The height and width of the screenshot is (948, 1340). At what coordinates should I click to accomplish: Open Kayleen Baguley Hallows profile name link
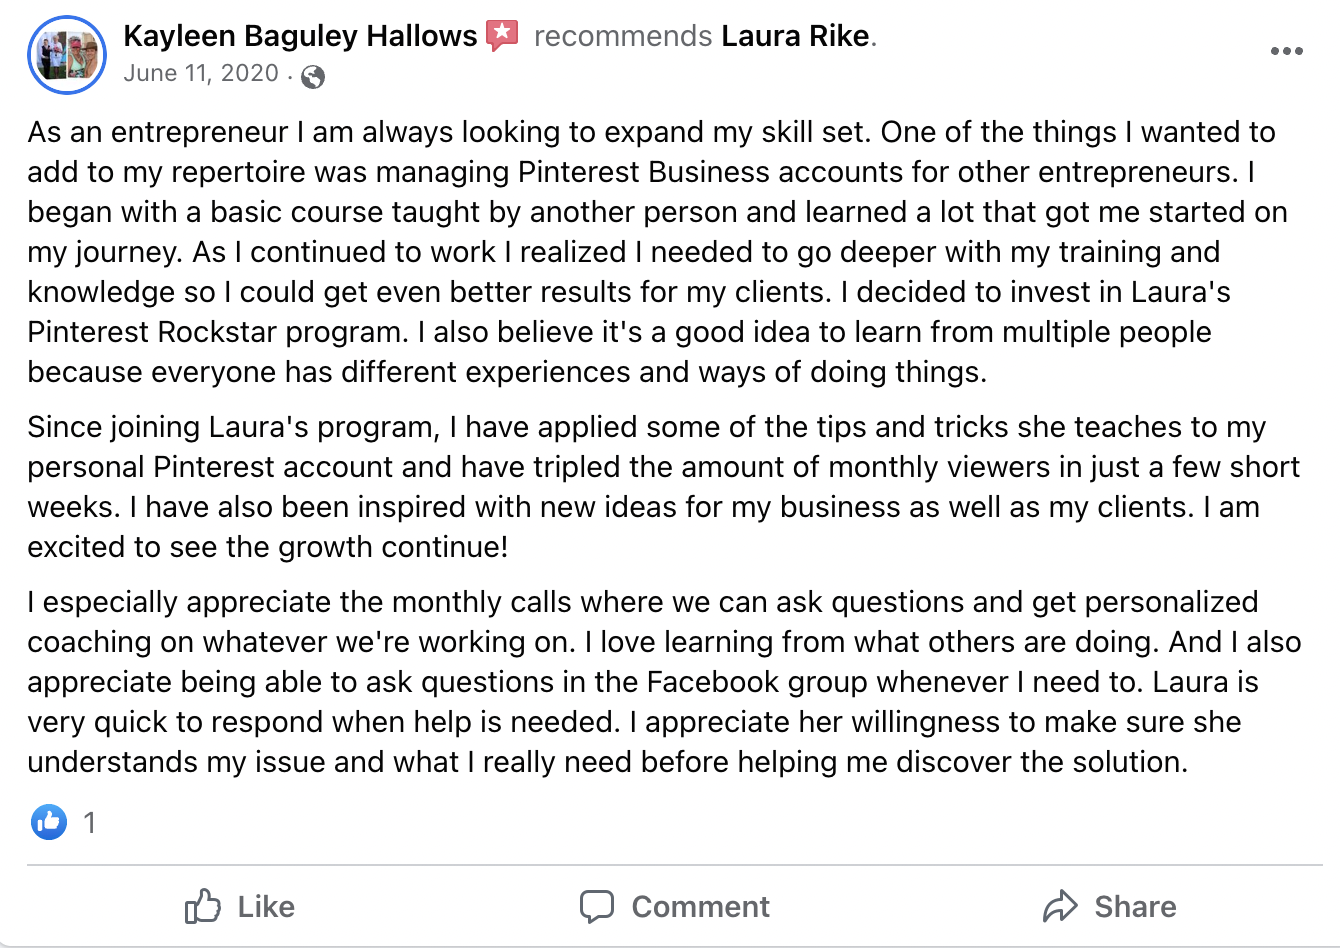pos(300,36)
